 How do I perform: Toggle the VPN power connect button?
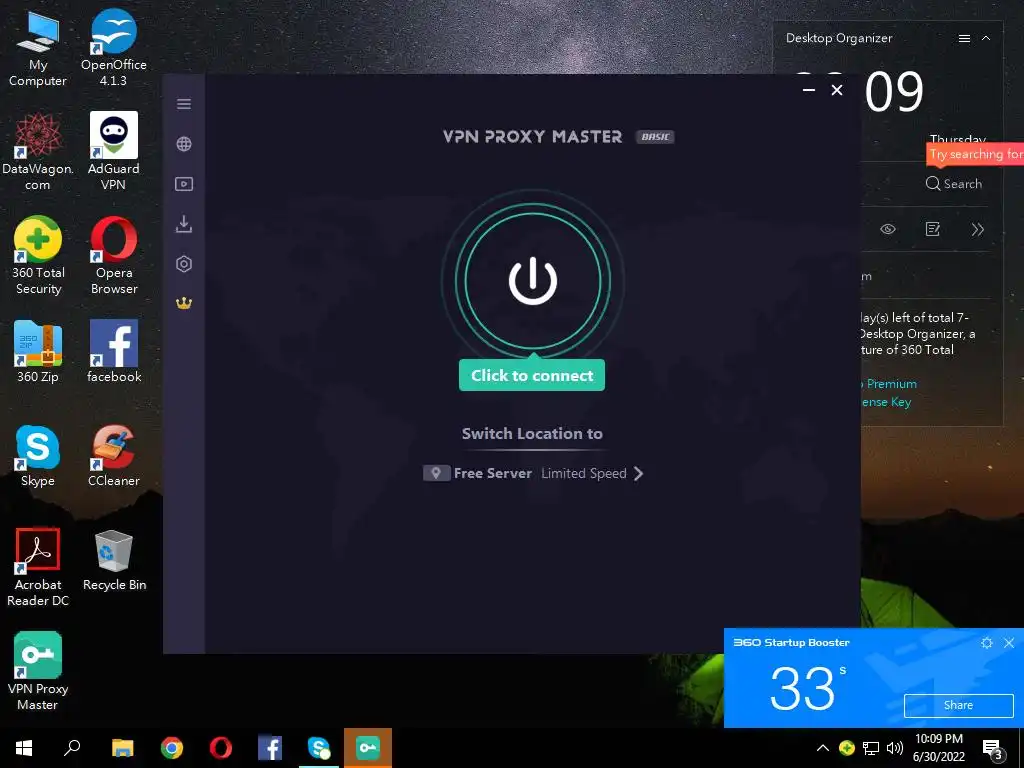(x=533, y=281)
